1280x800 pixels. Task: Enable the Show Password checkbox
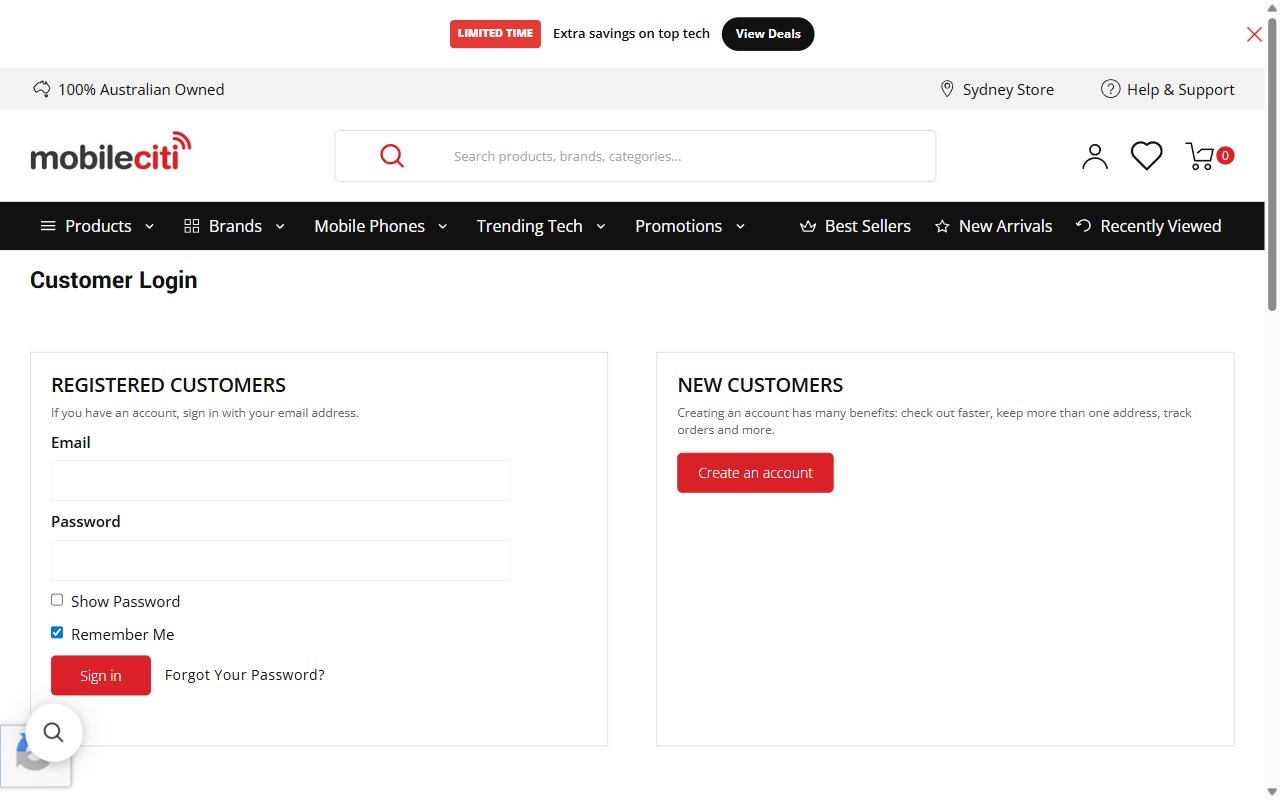point(57,600)
